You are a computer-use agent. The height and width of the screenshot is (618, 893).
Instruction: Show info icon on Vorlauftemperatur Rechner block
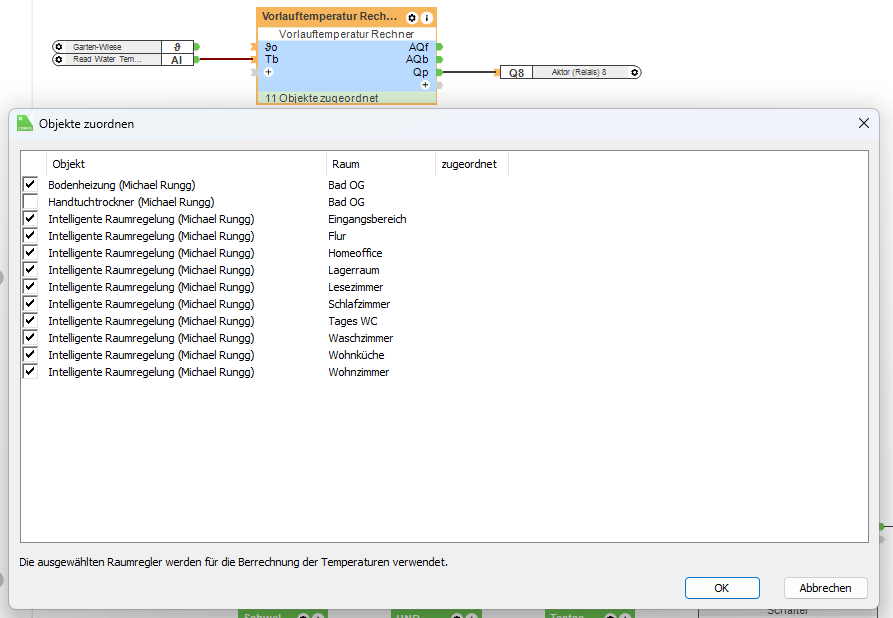427,18
